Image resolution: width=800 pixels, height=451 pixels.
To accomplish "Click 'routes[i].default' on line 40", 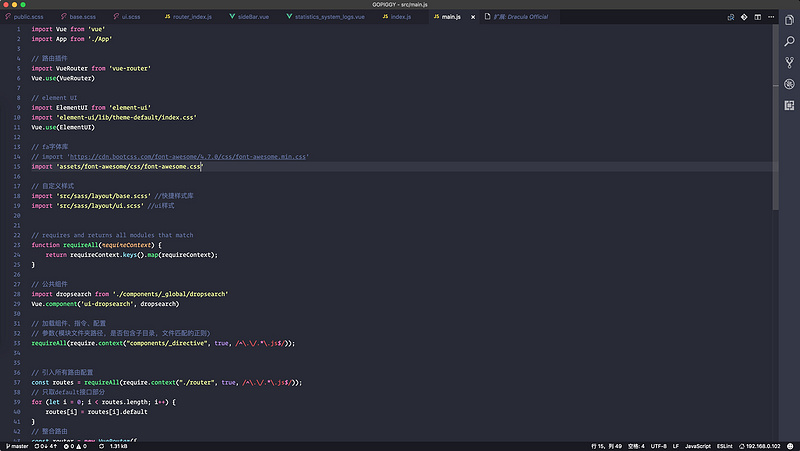I will 117,412.
